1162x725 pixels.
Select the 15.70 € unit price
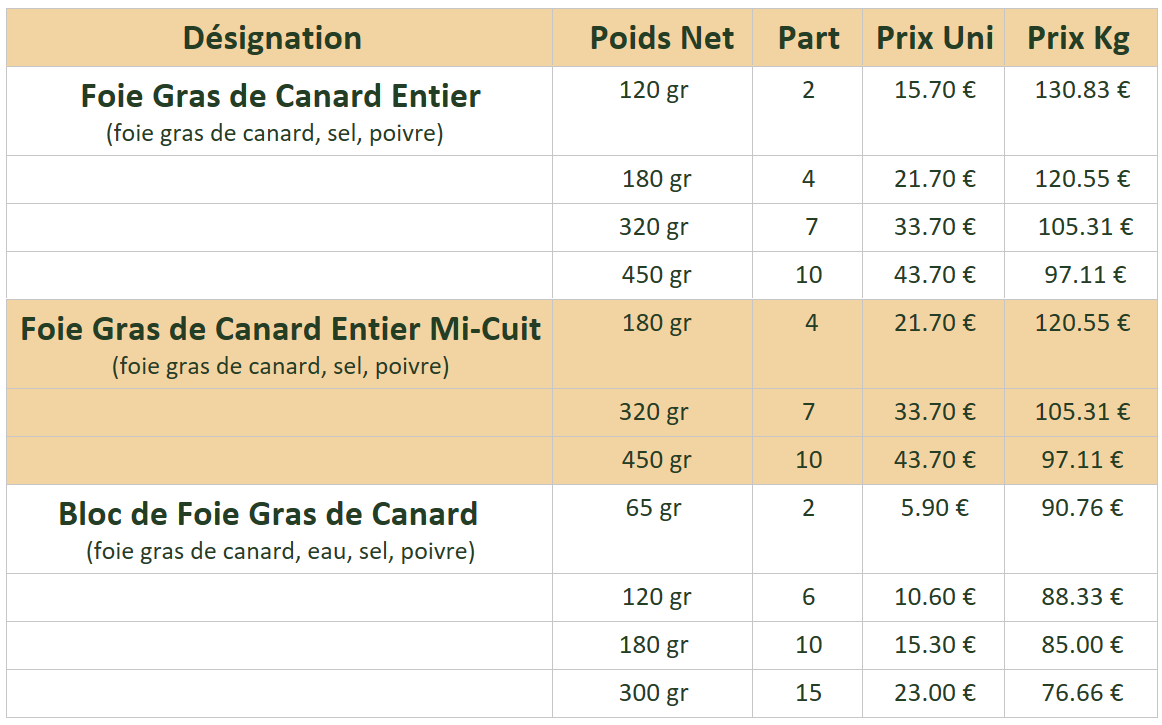point(934,90)
